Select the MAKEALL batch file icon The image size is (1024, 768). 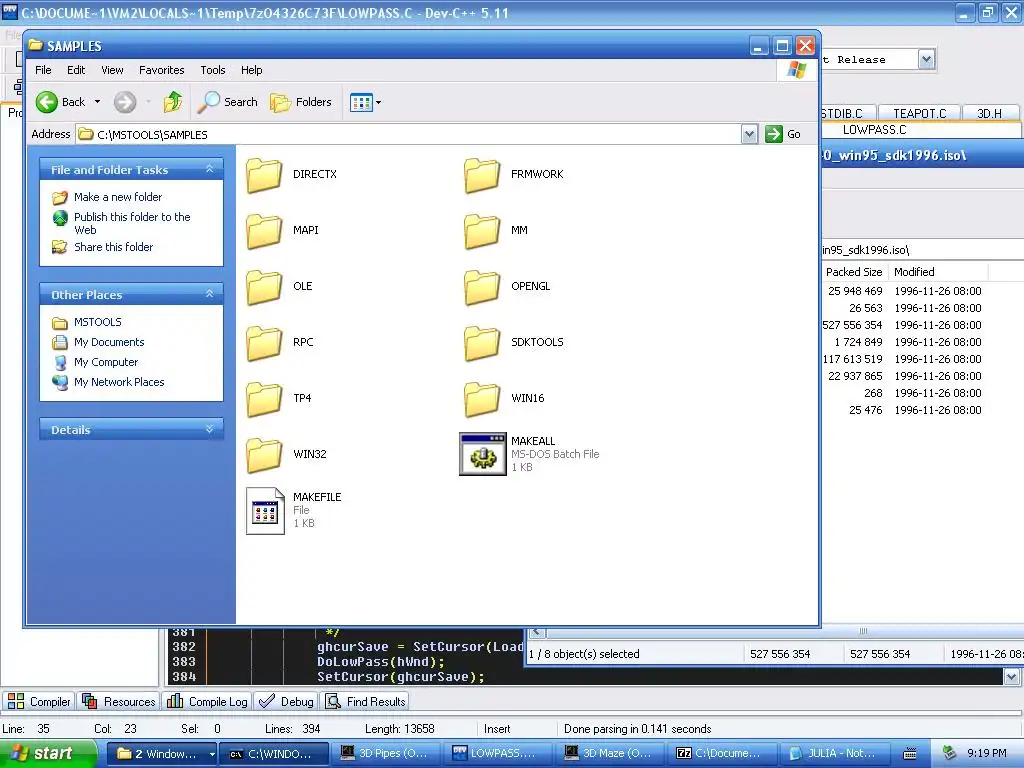(x=483, y=454)
